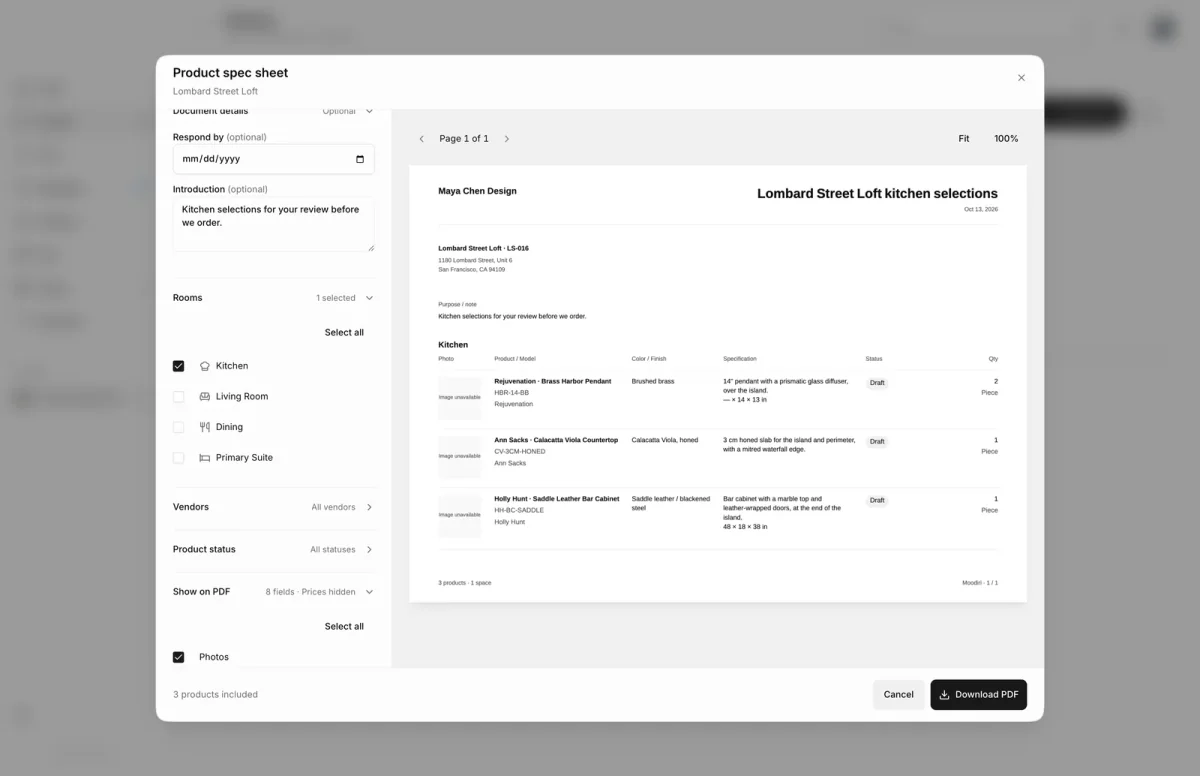Click Cancel to dismiss dialog
Image resolution: width=1200 pixels, height=776 pixels.
[898, 695]
